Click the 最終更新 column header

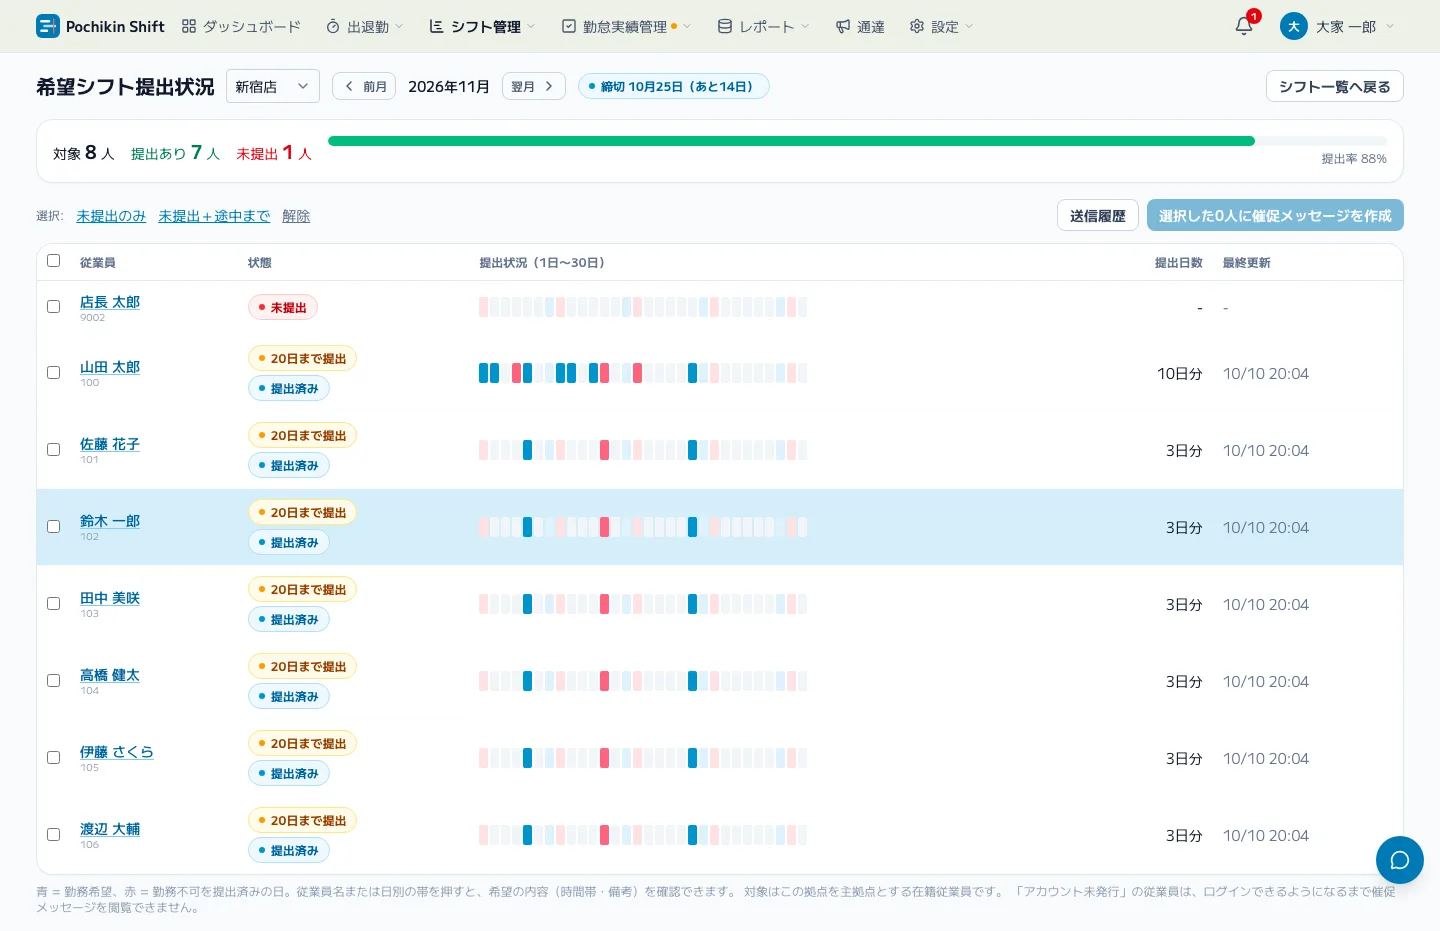[x=1247, y=263]
